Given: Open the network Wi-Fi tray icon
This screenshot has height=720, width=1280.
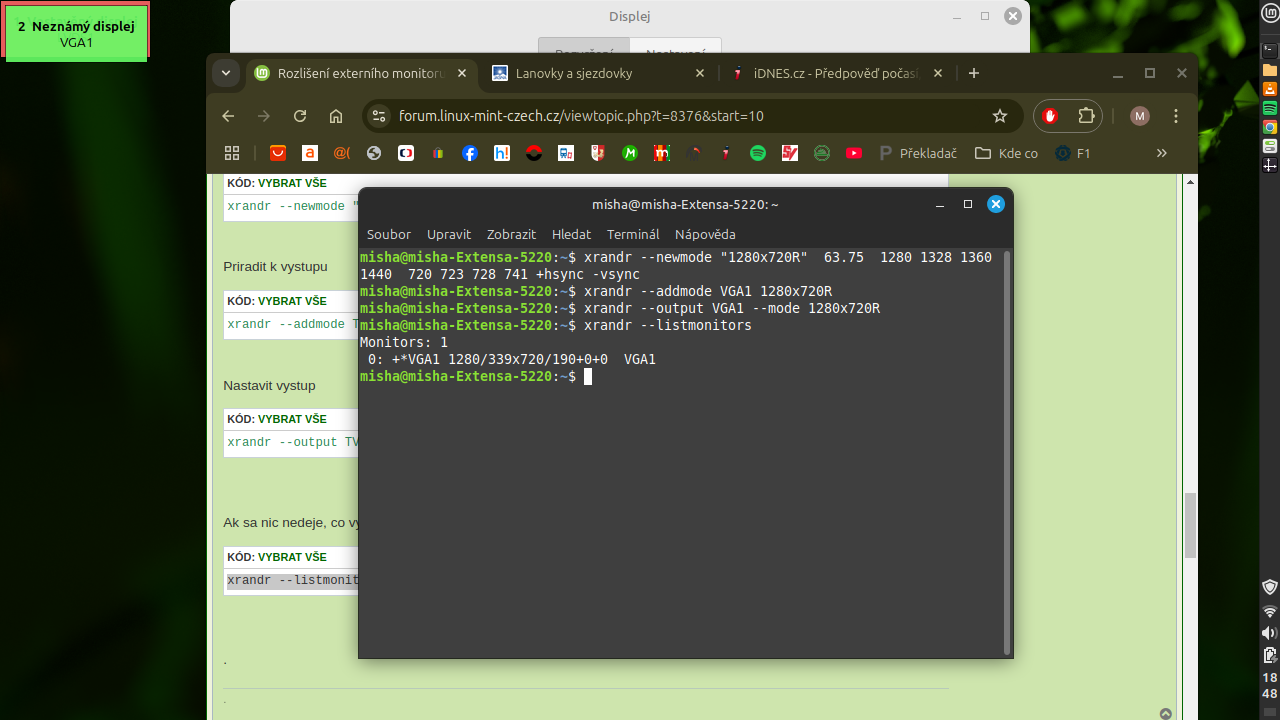Looking at the screenshot, I should 1270,610.
